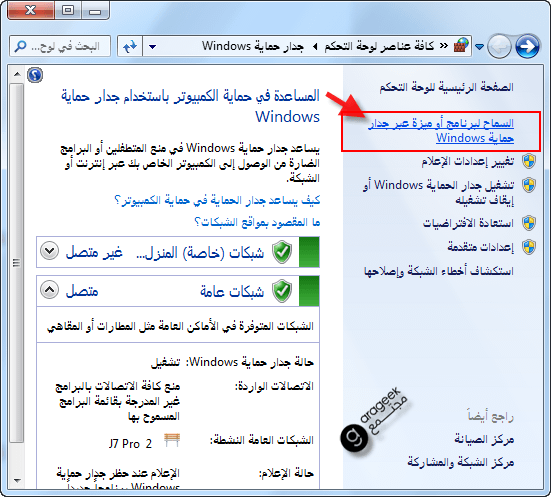
Task: Click the refresh arrows icon beside address bar
Action: click(x=130, y=46)
